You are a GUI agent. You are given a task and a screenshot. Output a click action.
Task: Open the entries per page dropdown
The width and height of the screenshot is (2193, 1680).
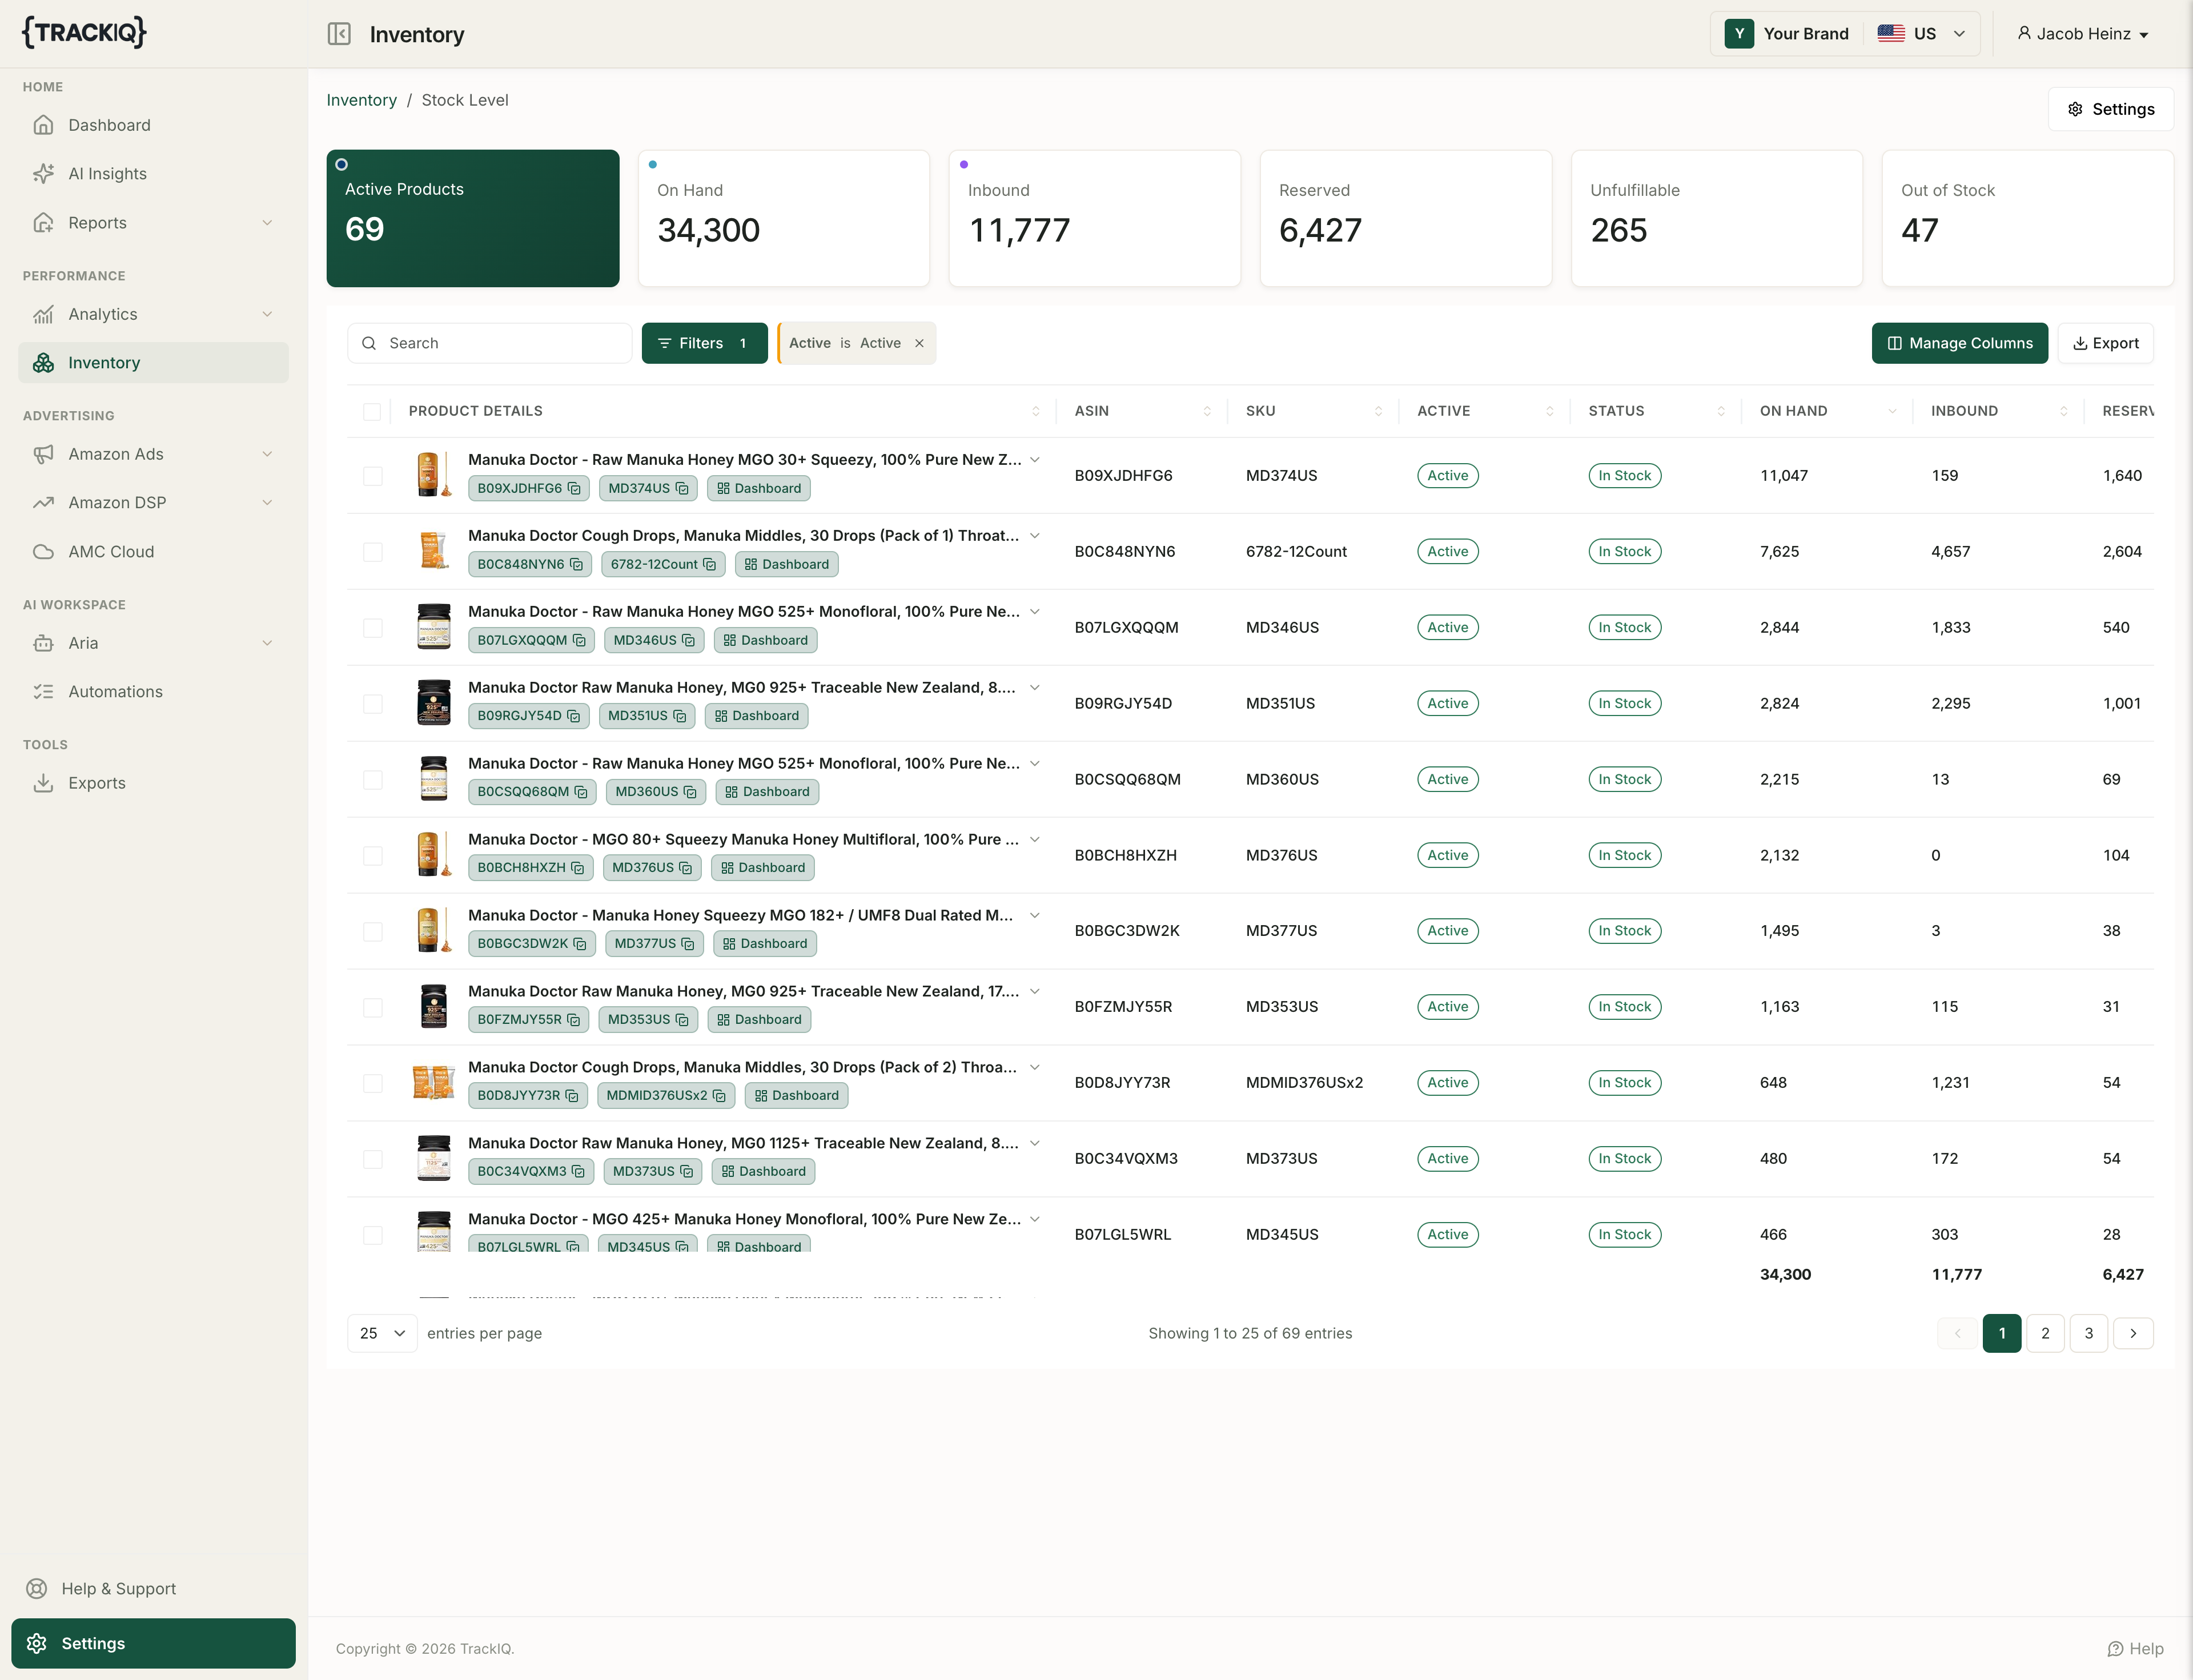tap(382, 1334)
